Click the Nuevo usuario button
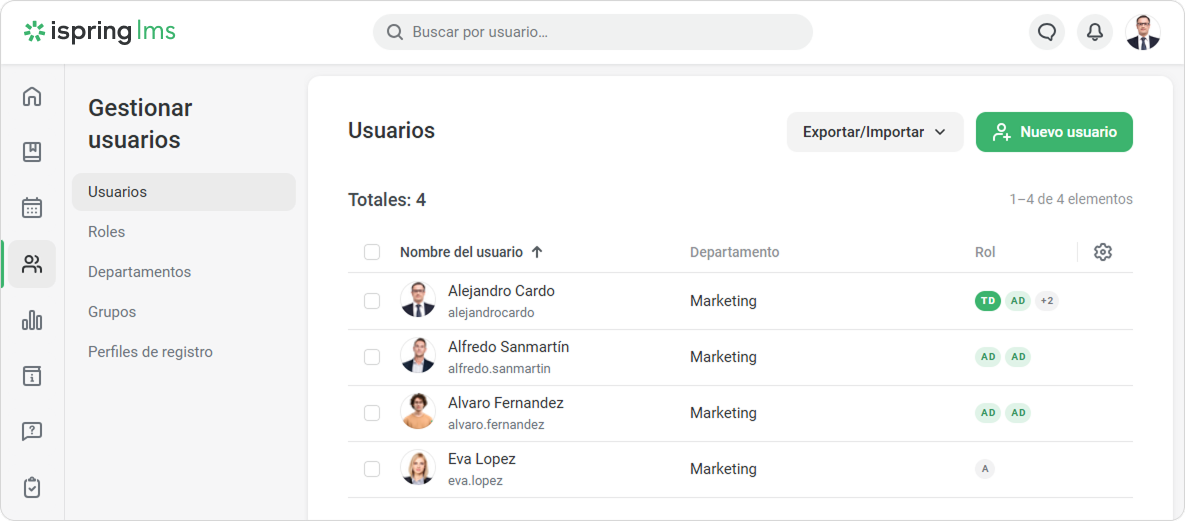Image resolution: width=1185 pixels, height=521 pixels. click(x=1054, y=132)
